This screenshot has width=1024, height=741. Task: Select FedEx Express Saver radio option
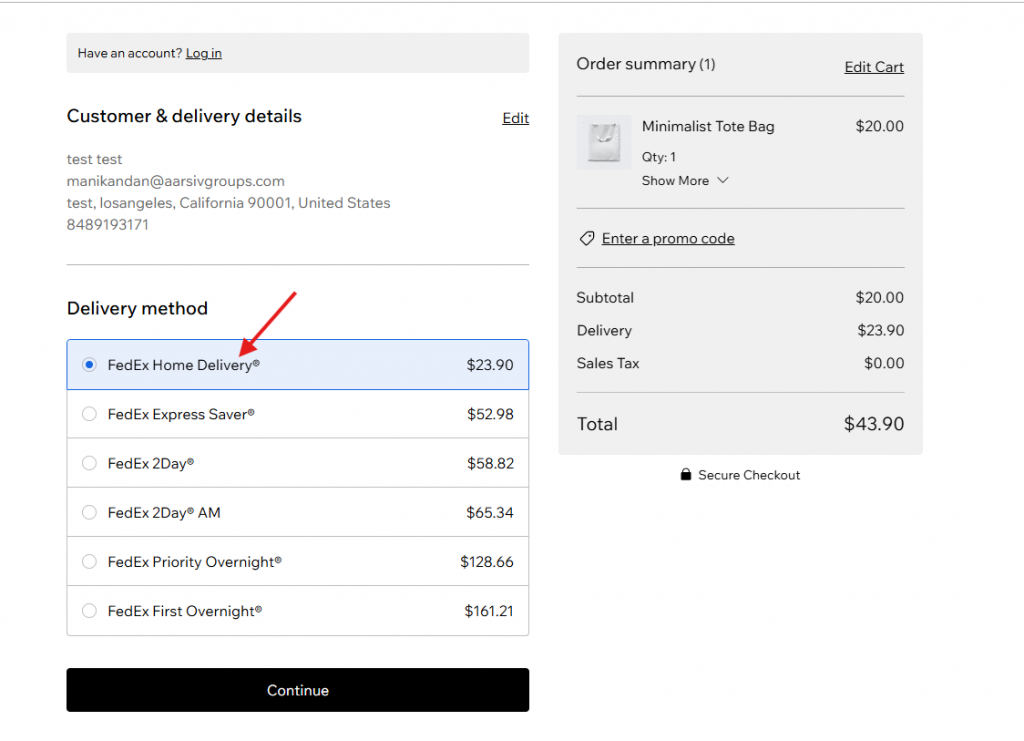(x=89, y=414)
